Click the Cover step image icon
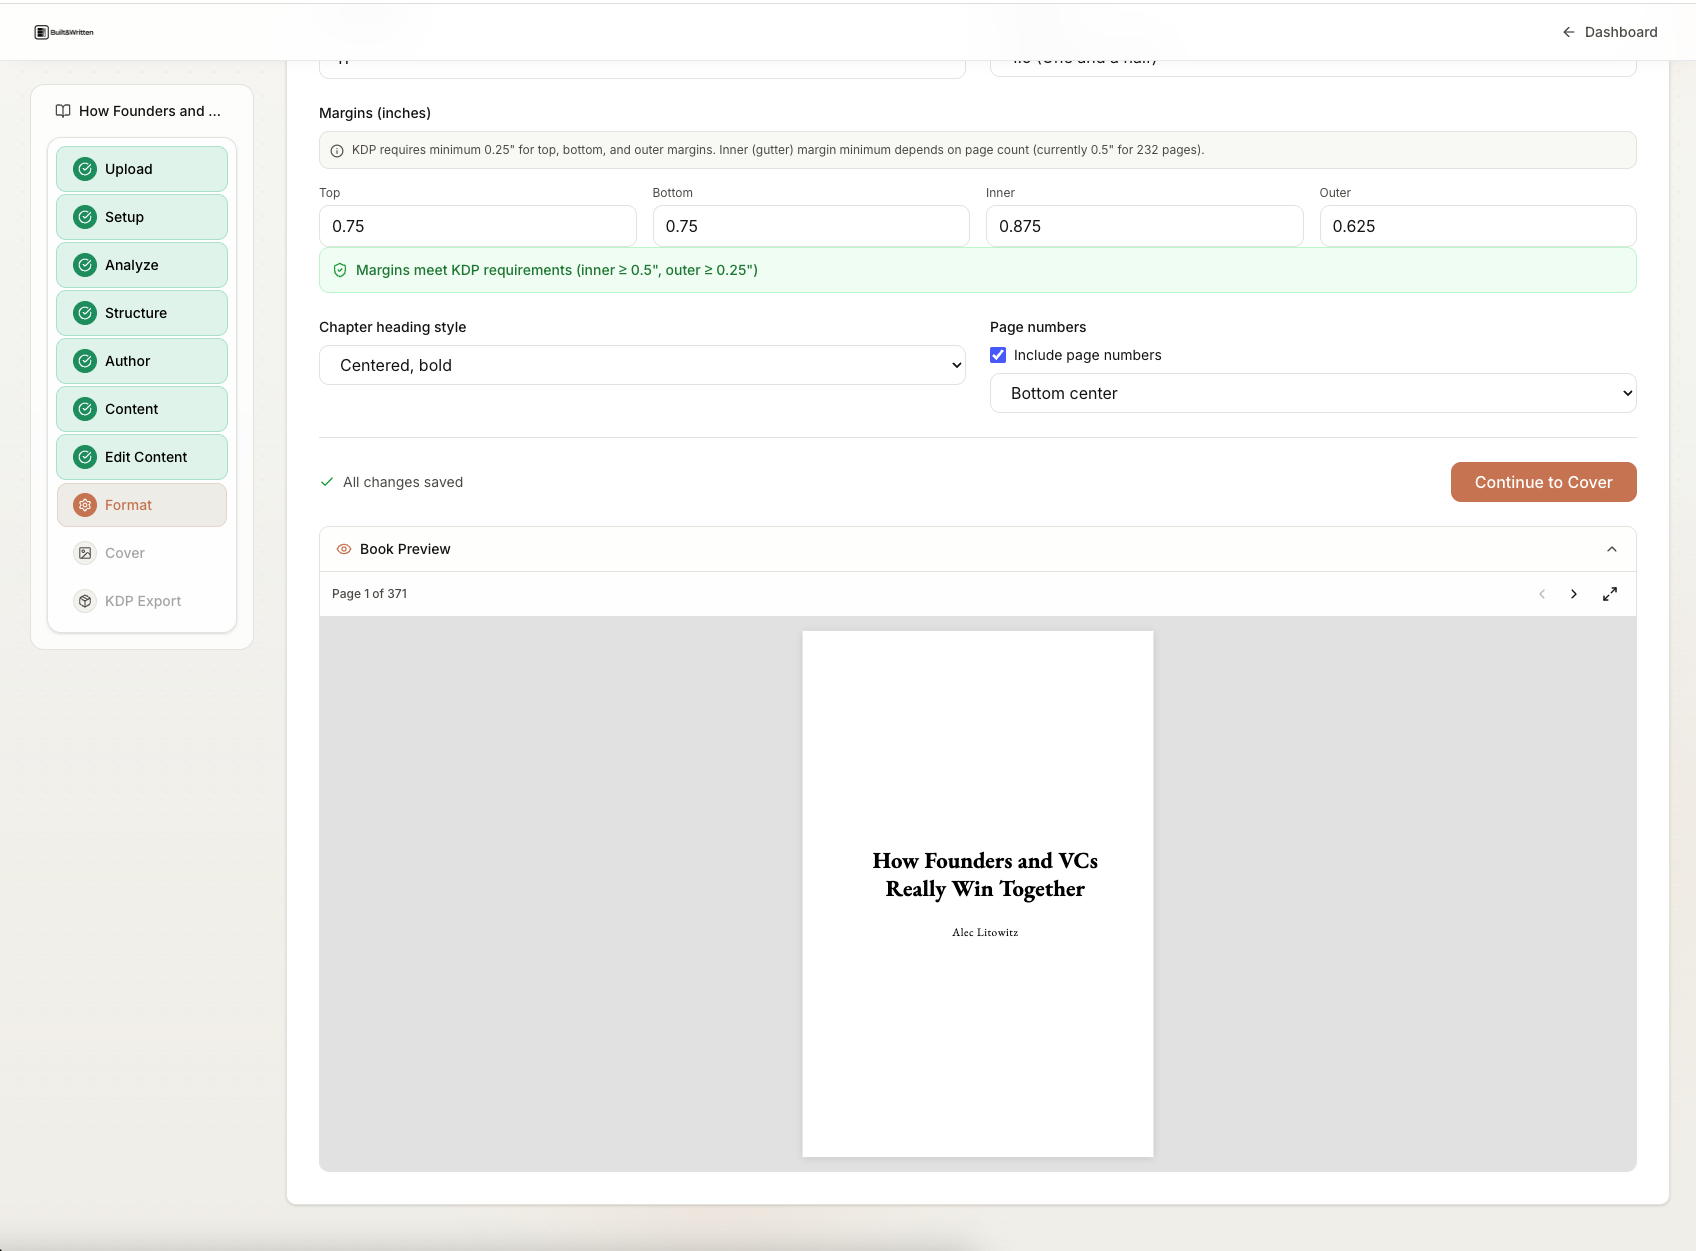This screenshot has width=1696, height=1251. (x=85, y=553)
